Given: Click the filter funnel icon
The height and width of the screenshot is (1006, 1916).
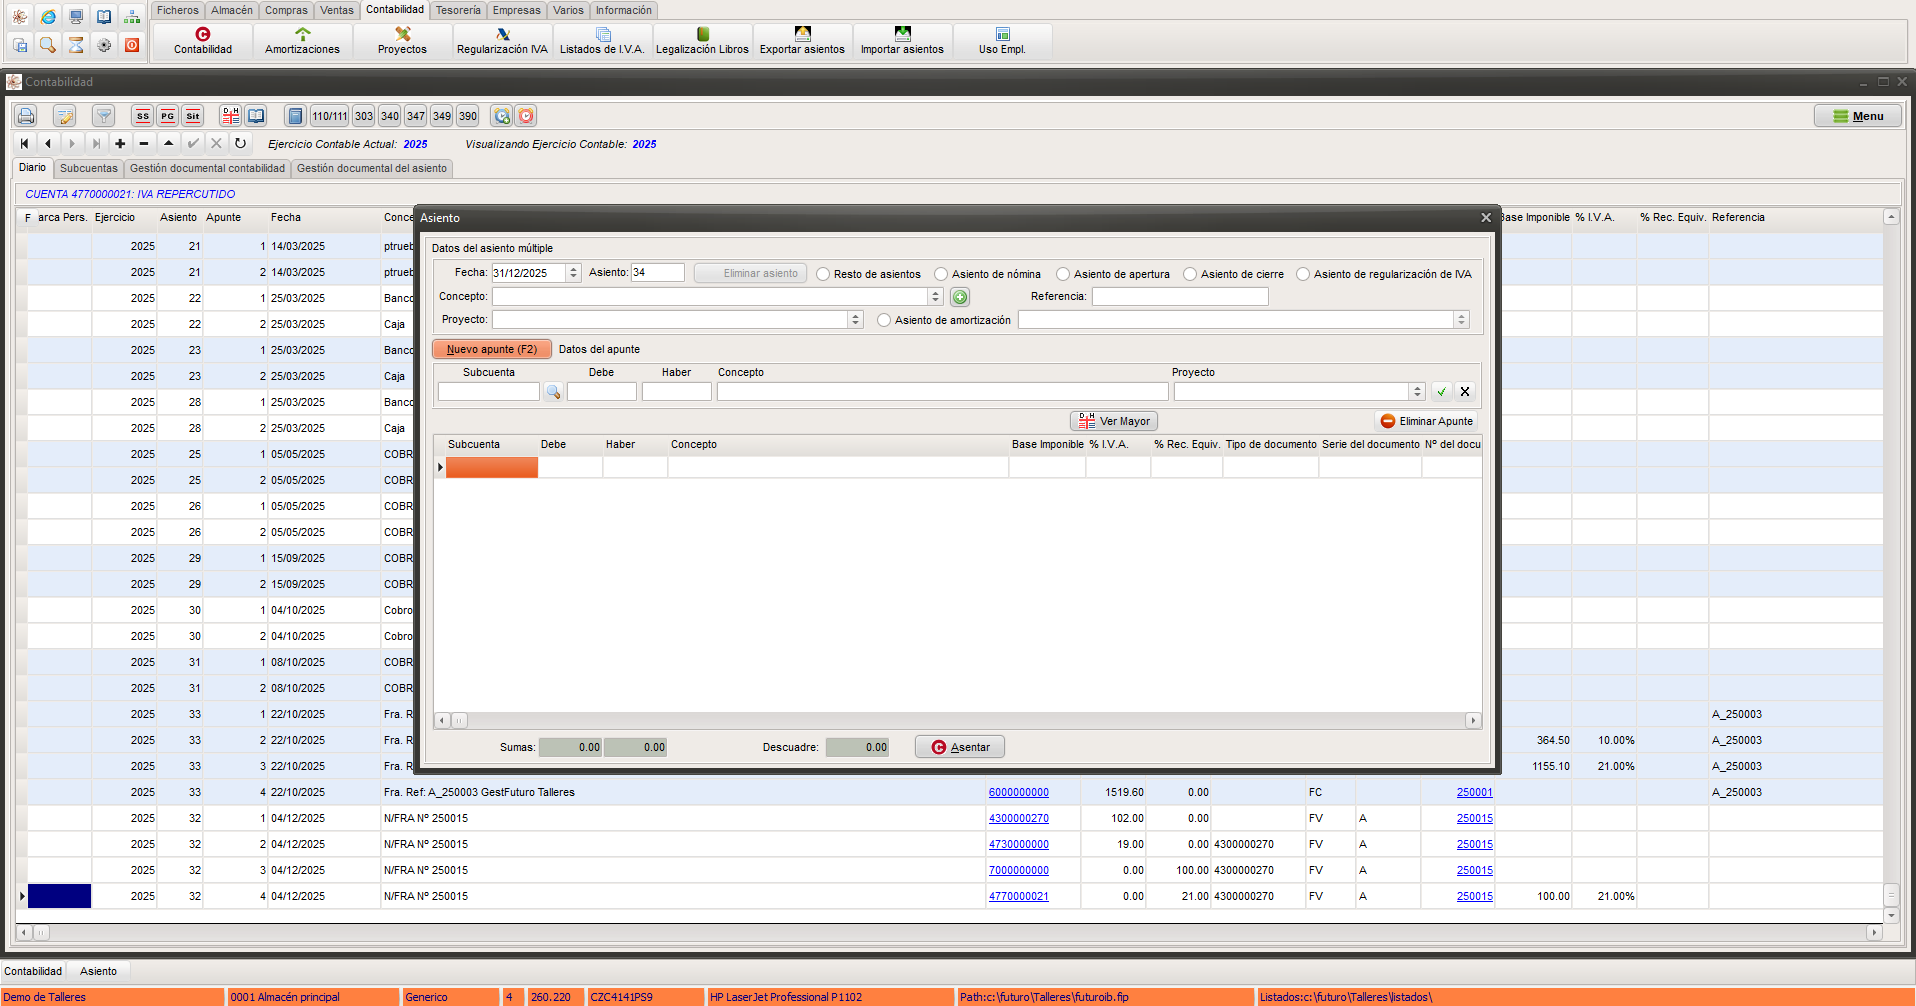Looking at the screenshot, I should point(104,116).
